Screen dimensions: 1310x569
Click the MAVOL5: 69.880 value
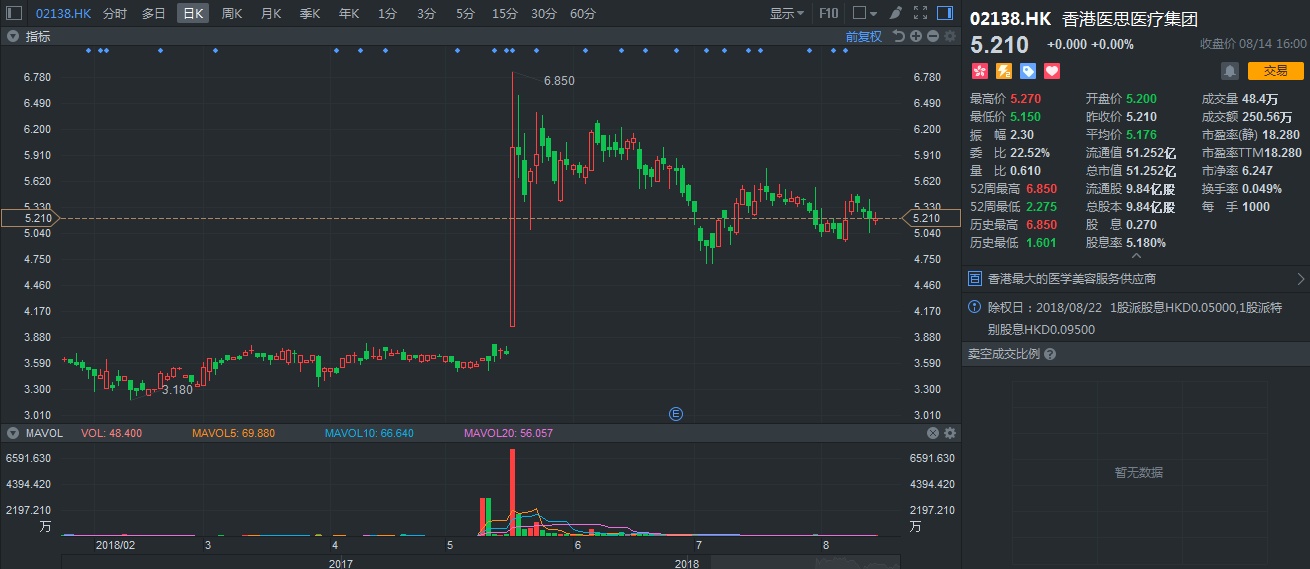(233, 433)
